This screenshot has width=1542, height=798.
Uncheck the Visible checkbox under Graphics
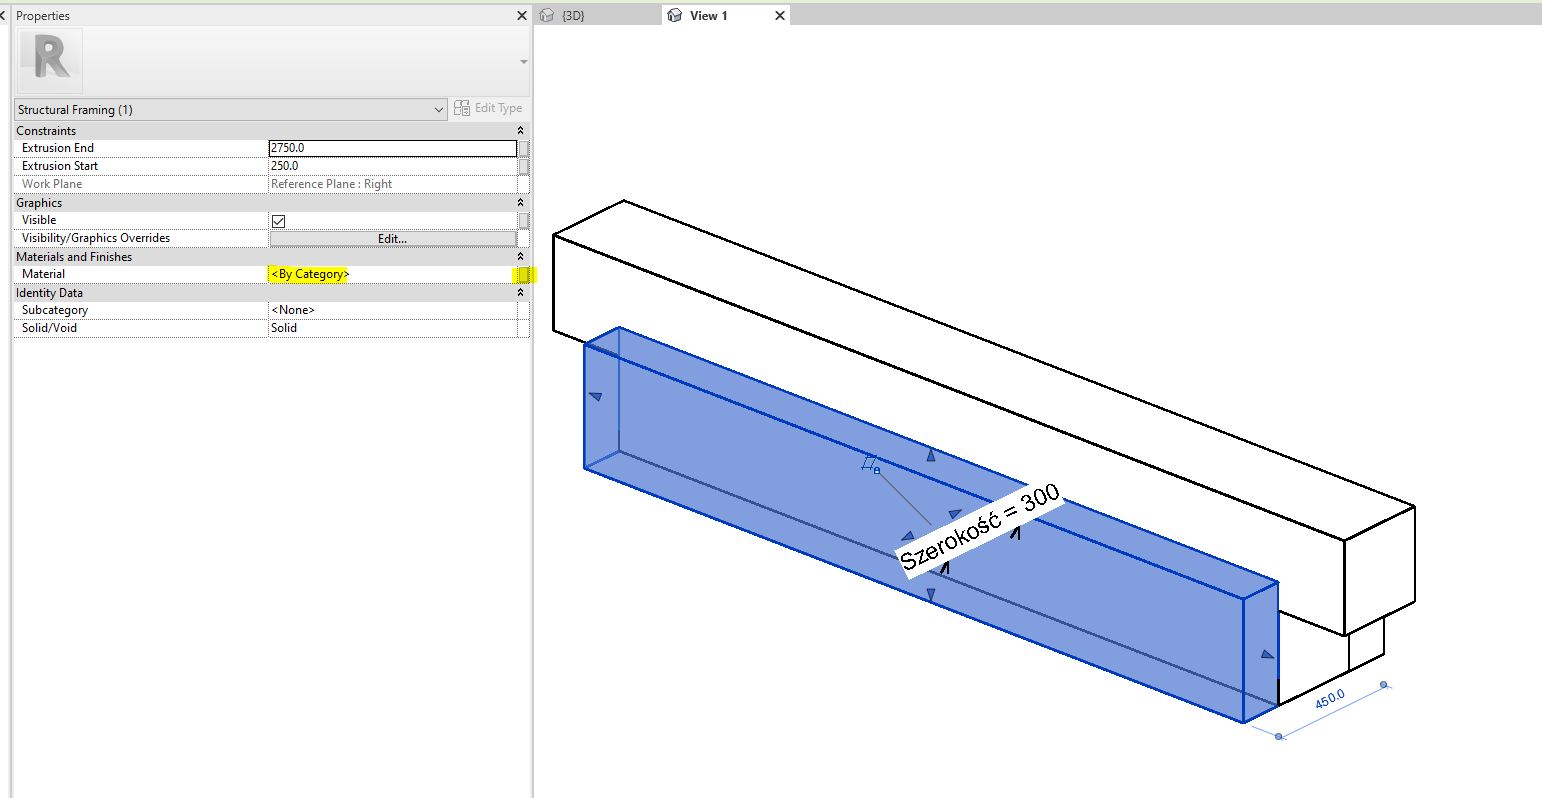[x=278, y=220]
